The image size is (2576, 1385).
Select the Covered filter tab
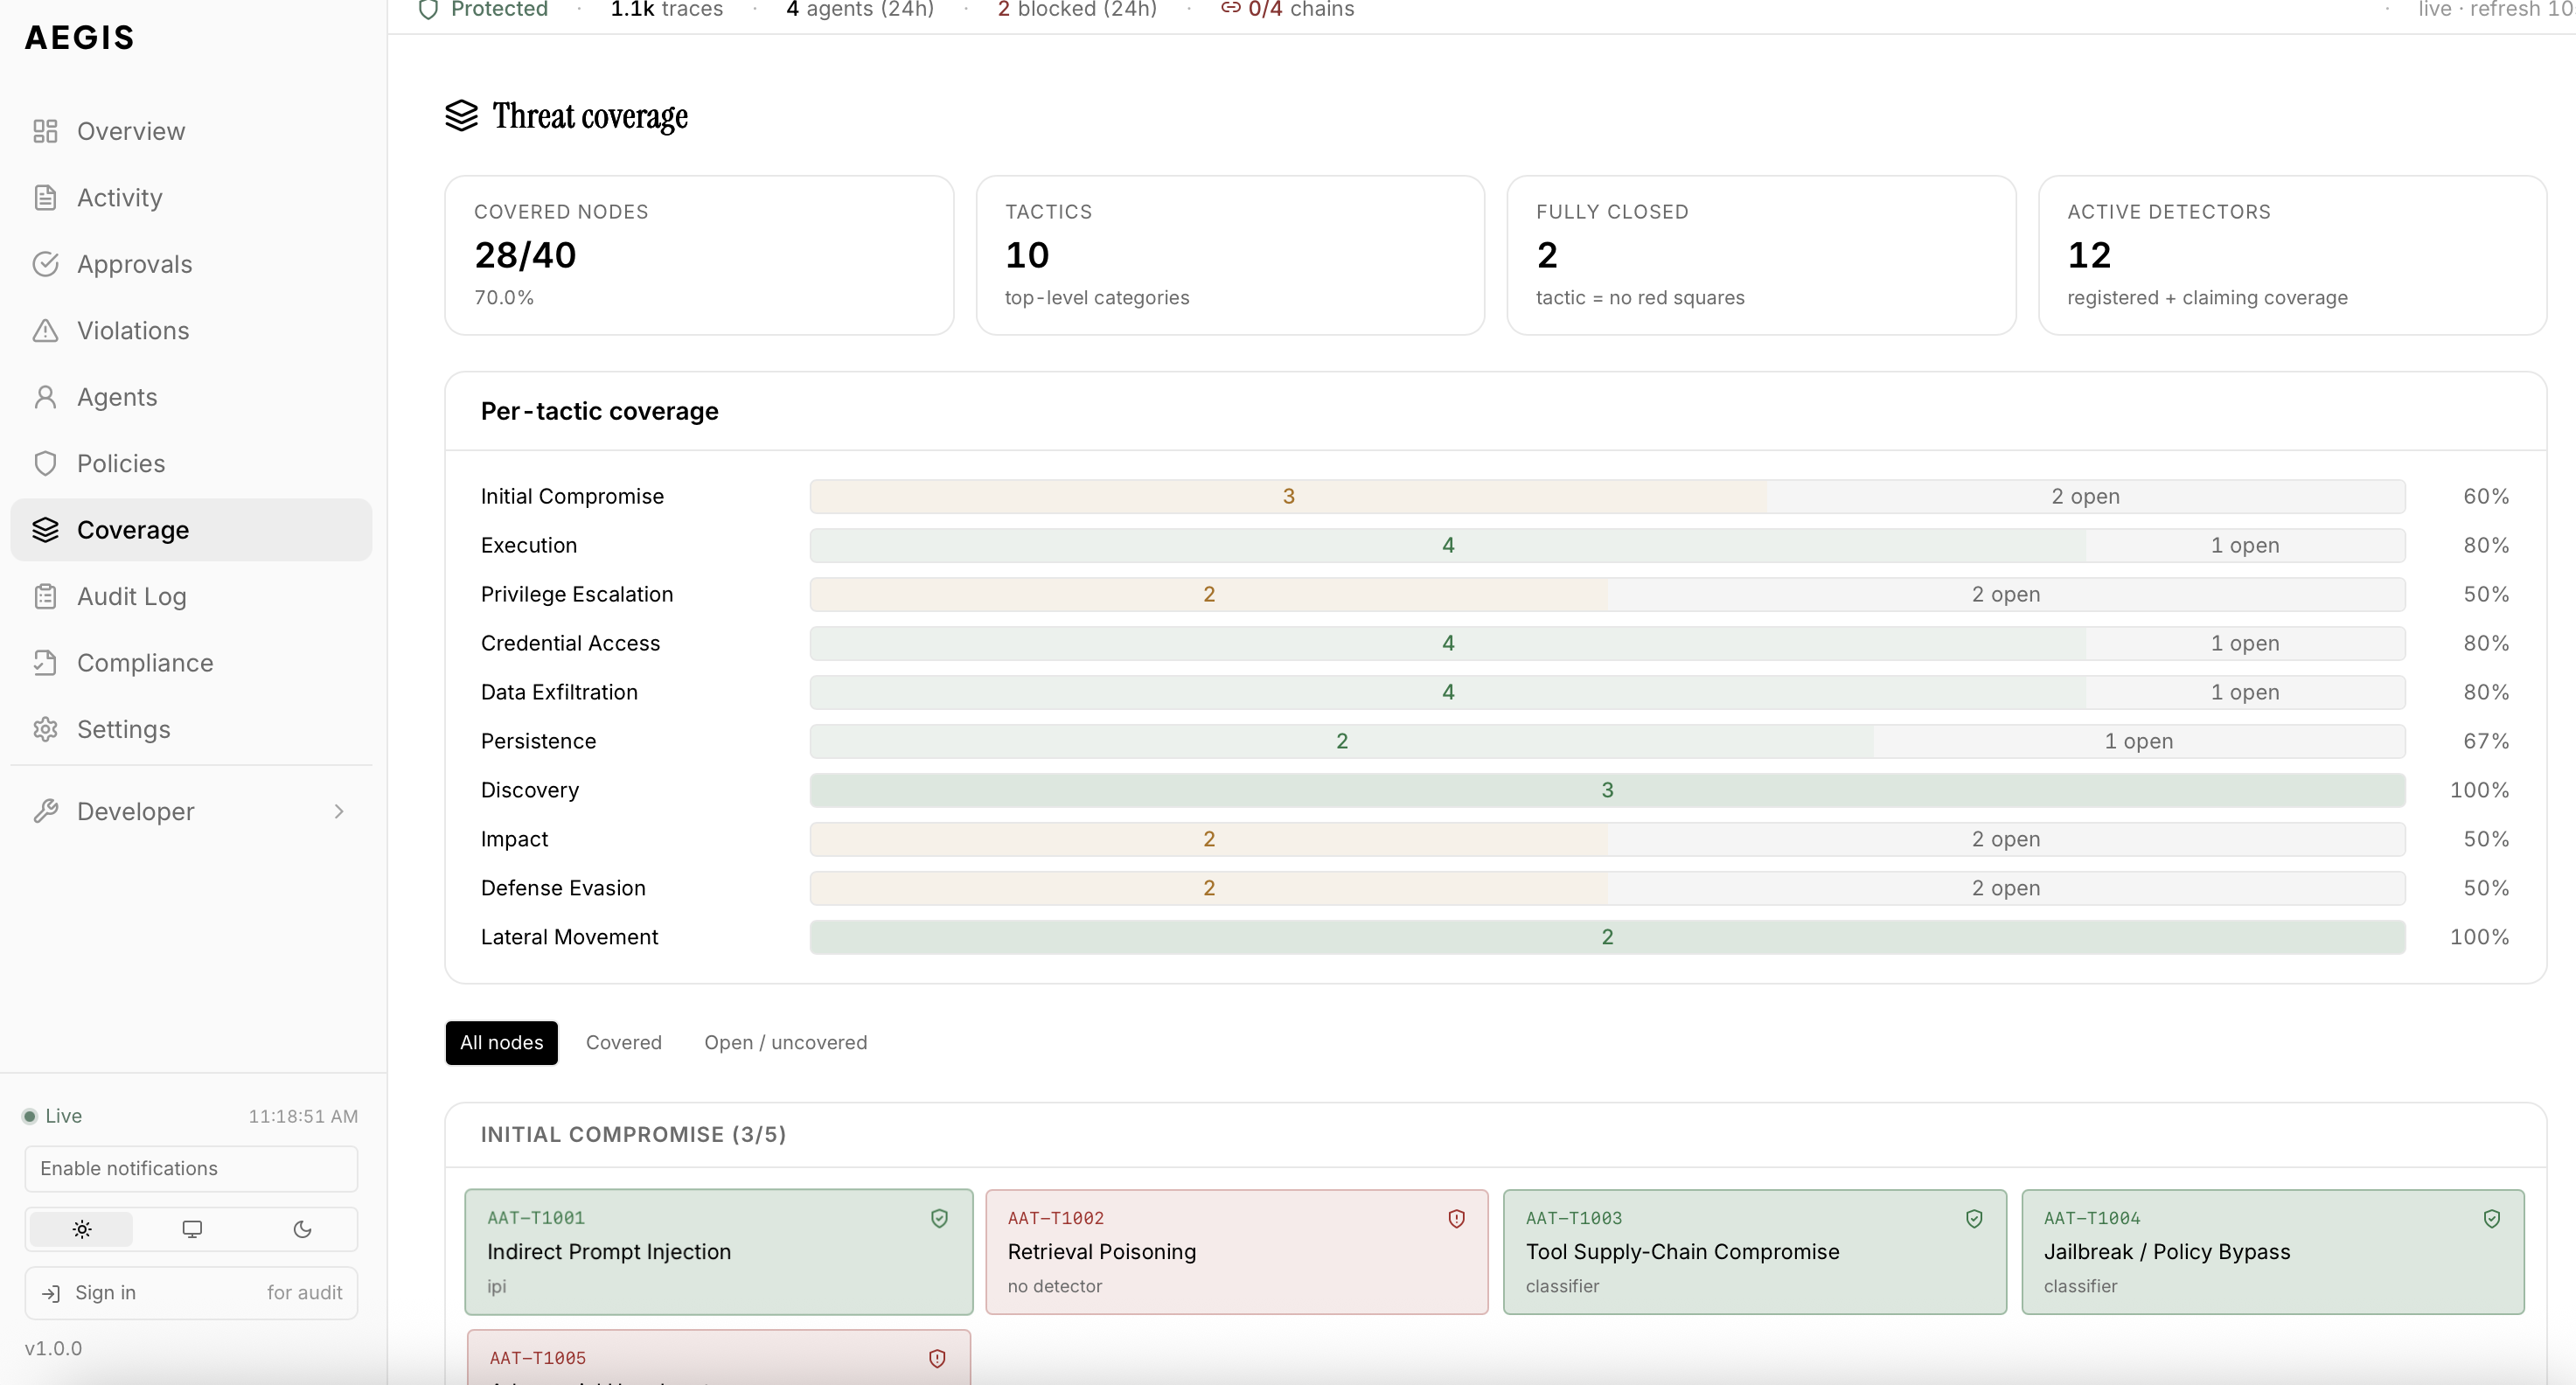(x=624, y=1042)
